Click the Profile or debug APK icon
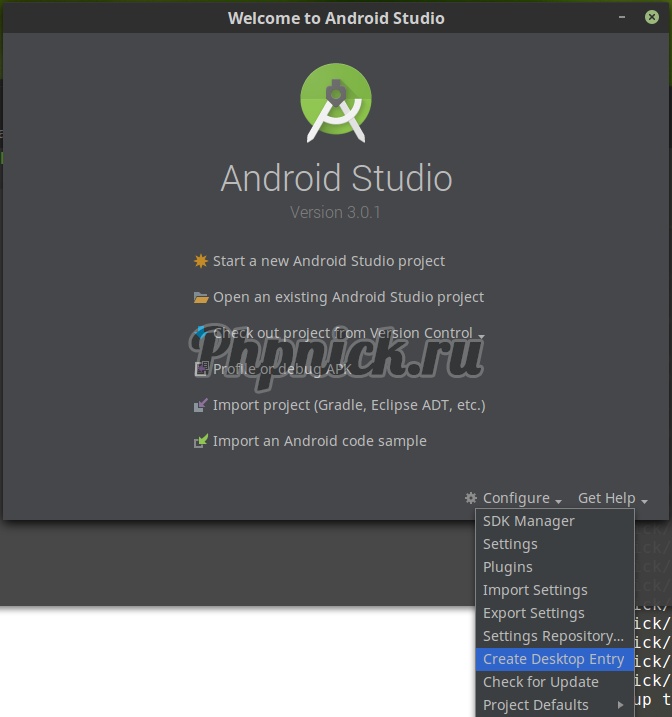The width and height of the screenshot is (672, 717). [200, 369]
